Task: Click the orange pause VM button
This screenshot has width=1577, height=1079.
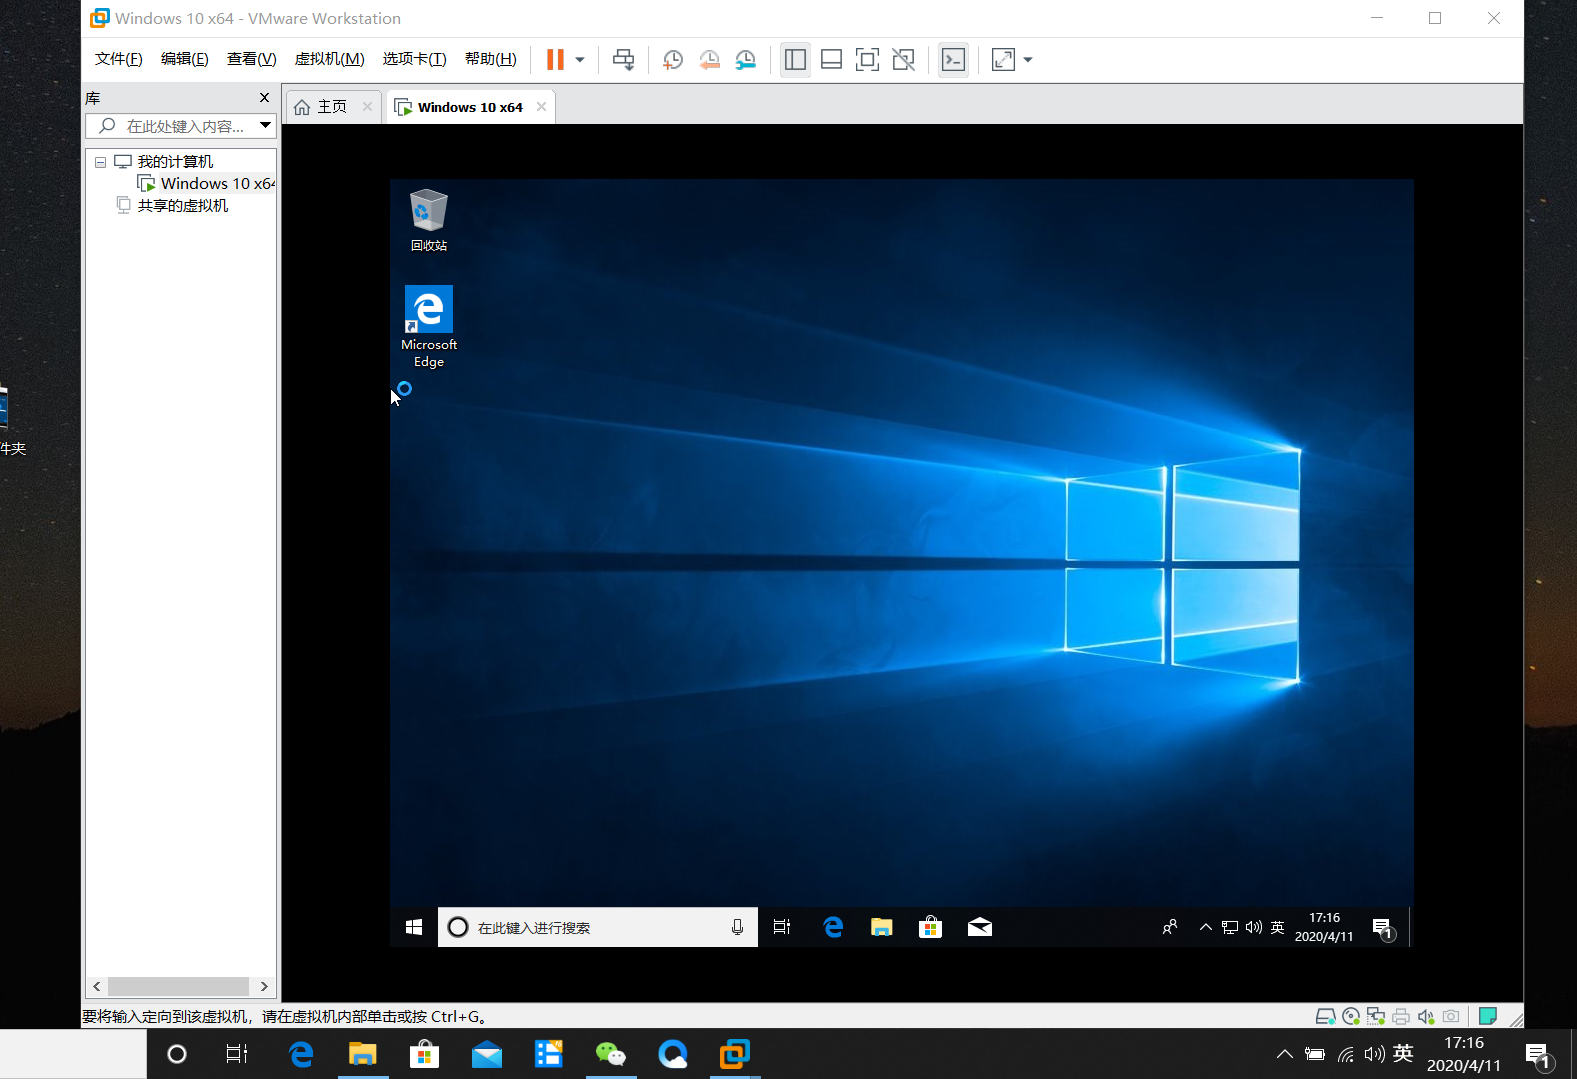Action: tap(555, 59)
